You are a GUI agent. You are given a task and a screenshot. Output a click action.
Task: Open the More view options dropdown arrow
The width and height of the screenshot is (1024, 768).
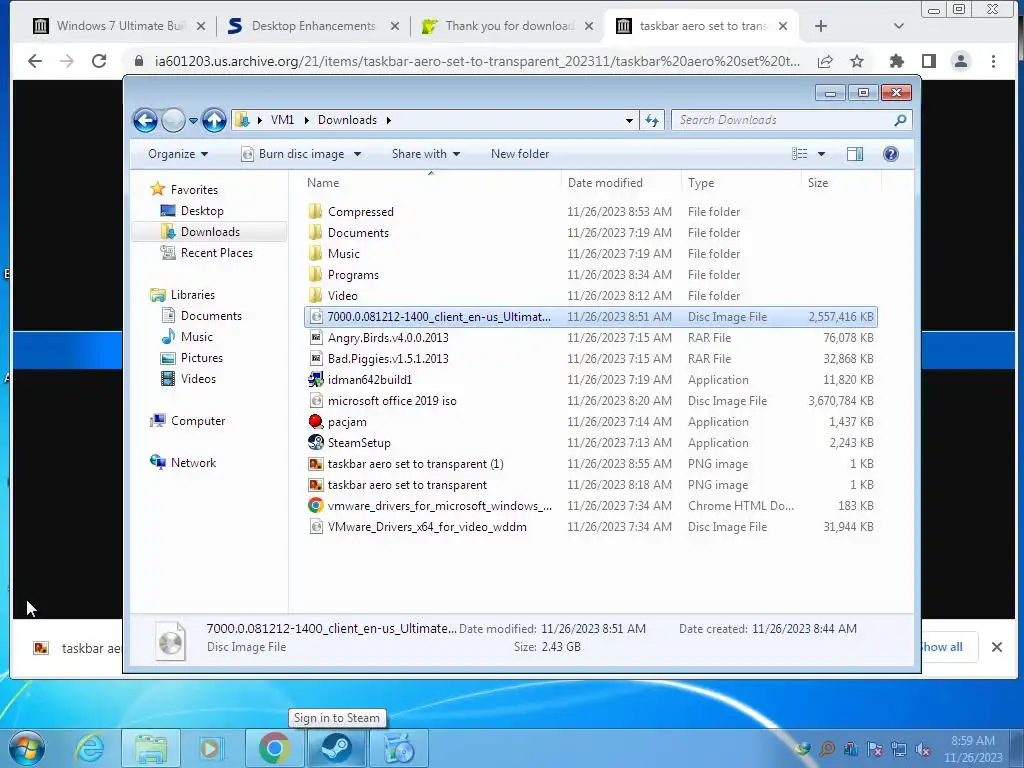822,154
